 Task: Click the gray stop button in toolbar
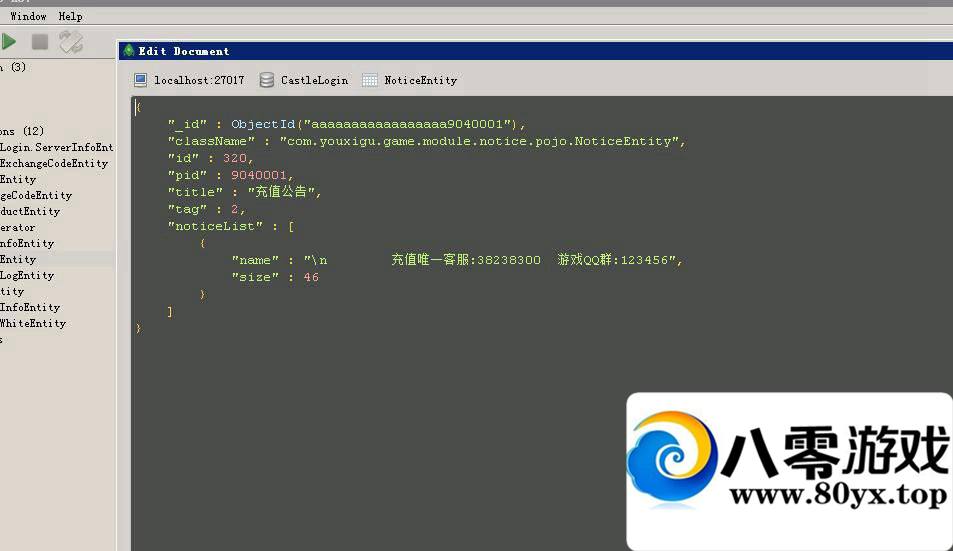[x=40, y=42]
